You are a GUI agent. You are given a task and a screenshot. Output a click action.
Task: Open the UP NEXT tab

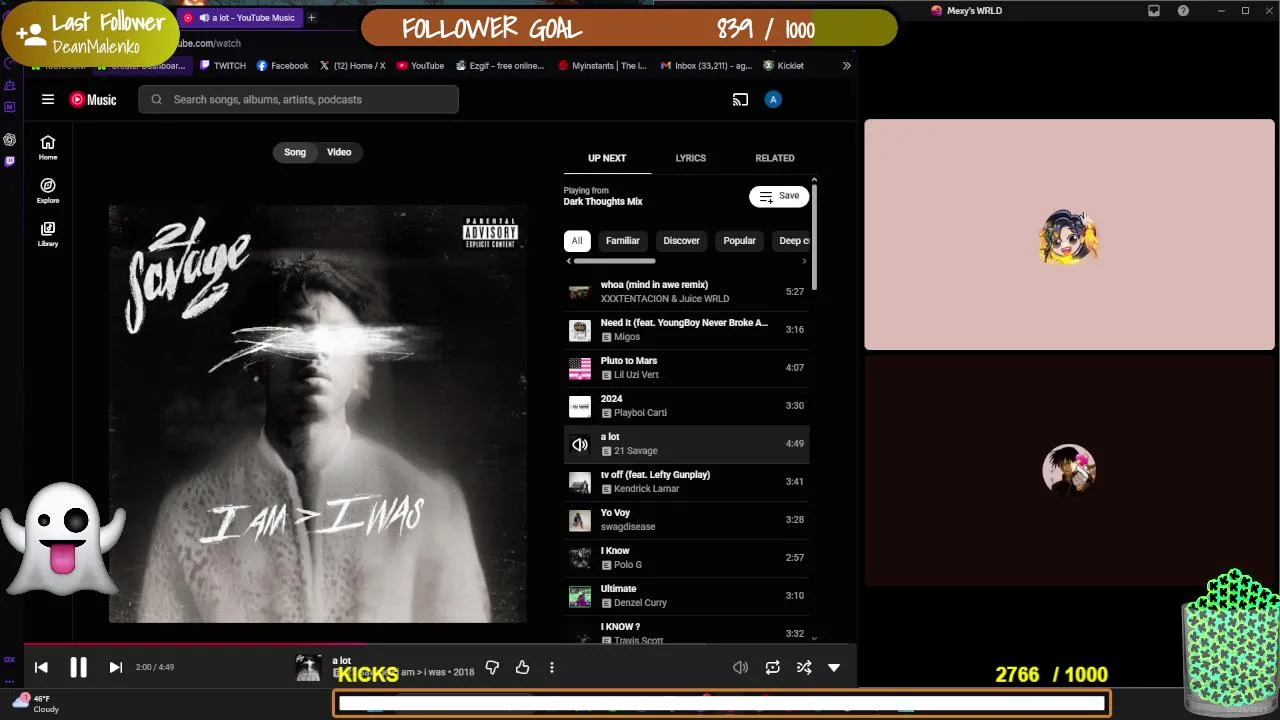point(607,158)
